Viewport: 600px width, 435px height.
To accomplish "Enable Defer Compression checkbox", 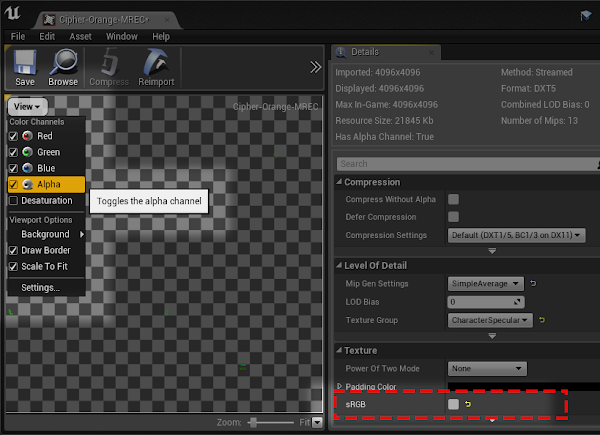I will point(453,217).
